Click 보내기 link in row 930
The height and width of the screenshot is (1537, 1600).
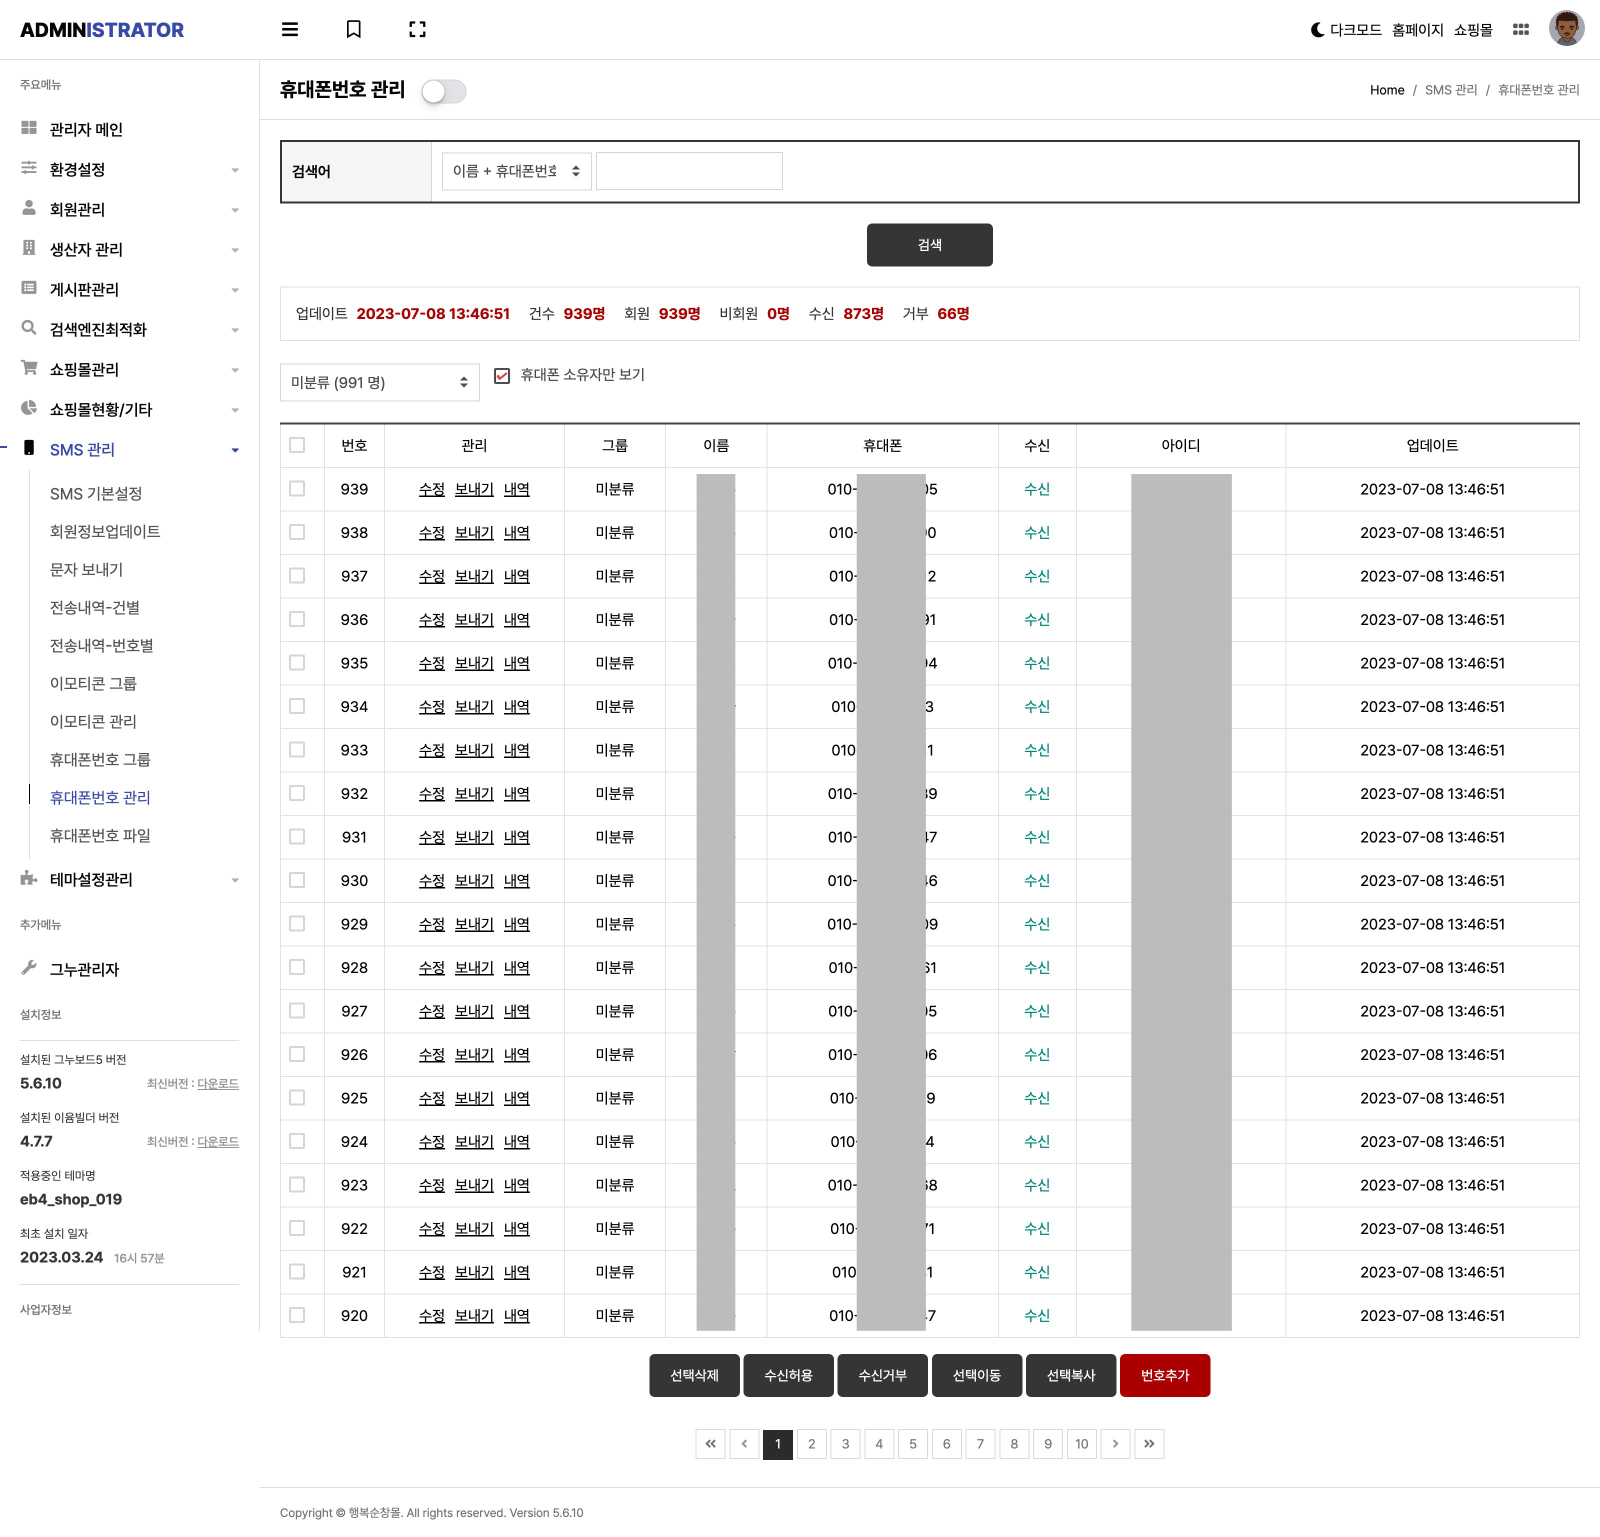pos(474,880)
